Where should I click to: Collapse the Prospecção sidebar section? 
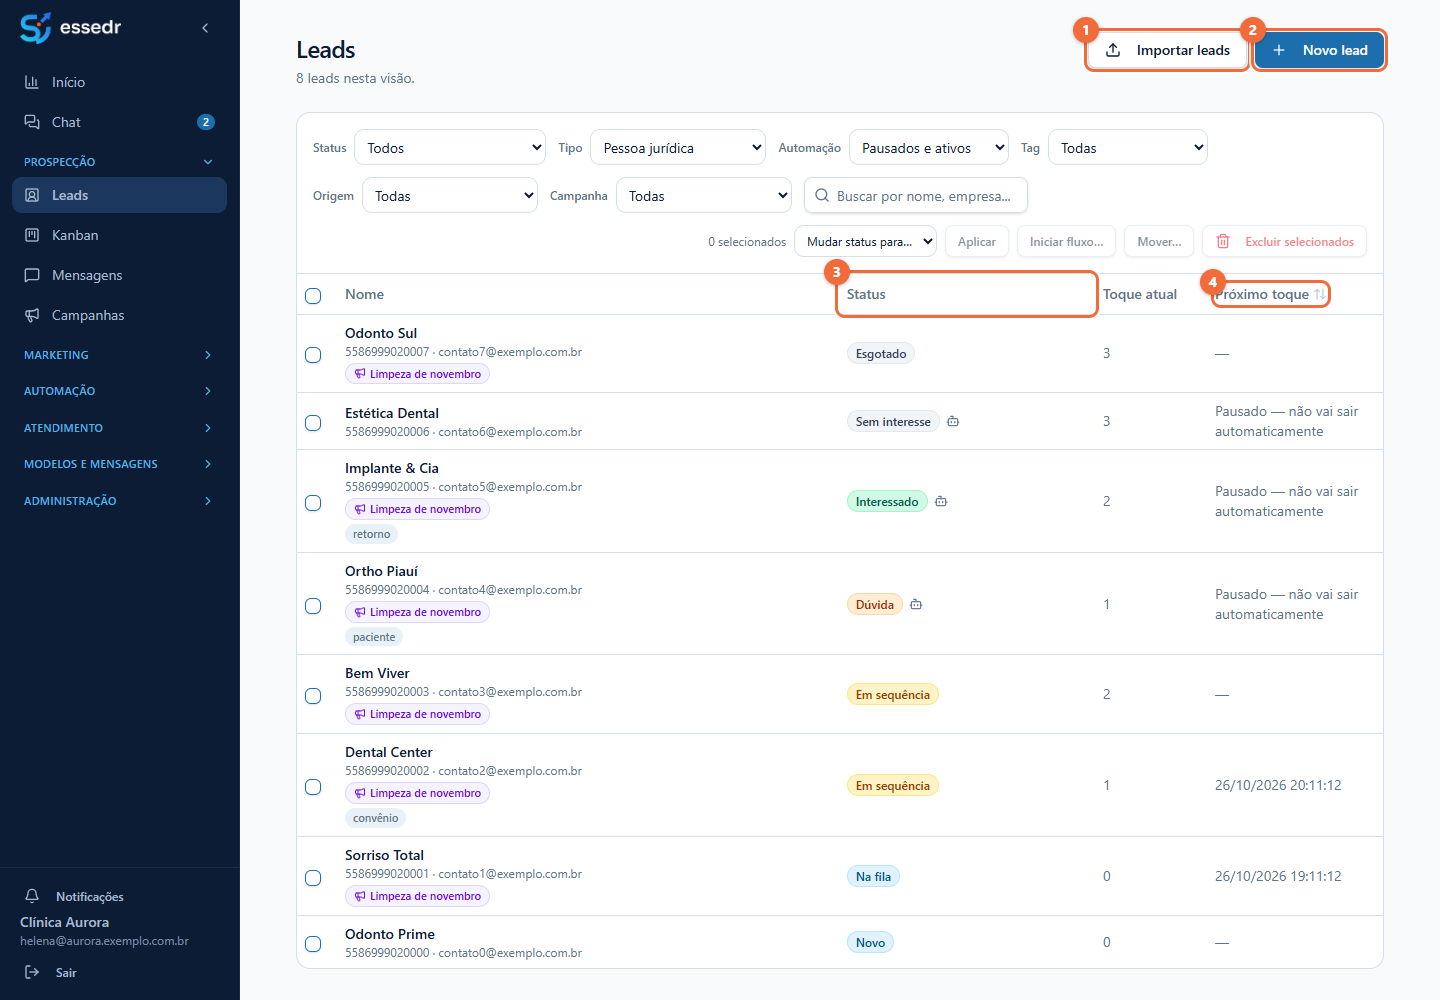pos(120,162)
